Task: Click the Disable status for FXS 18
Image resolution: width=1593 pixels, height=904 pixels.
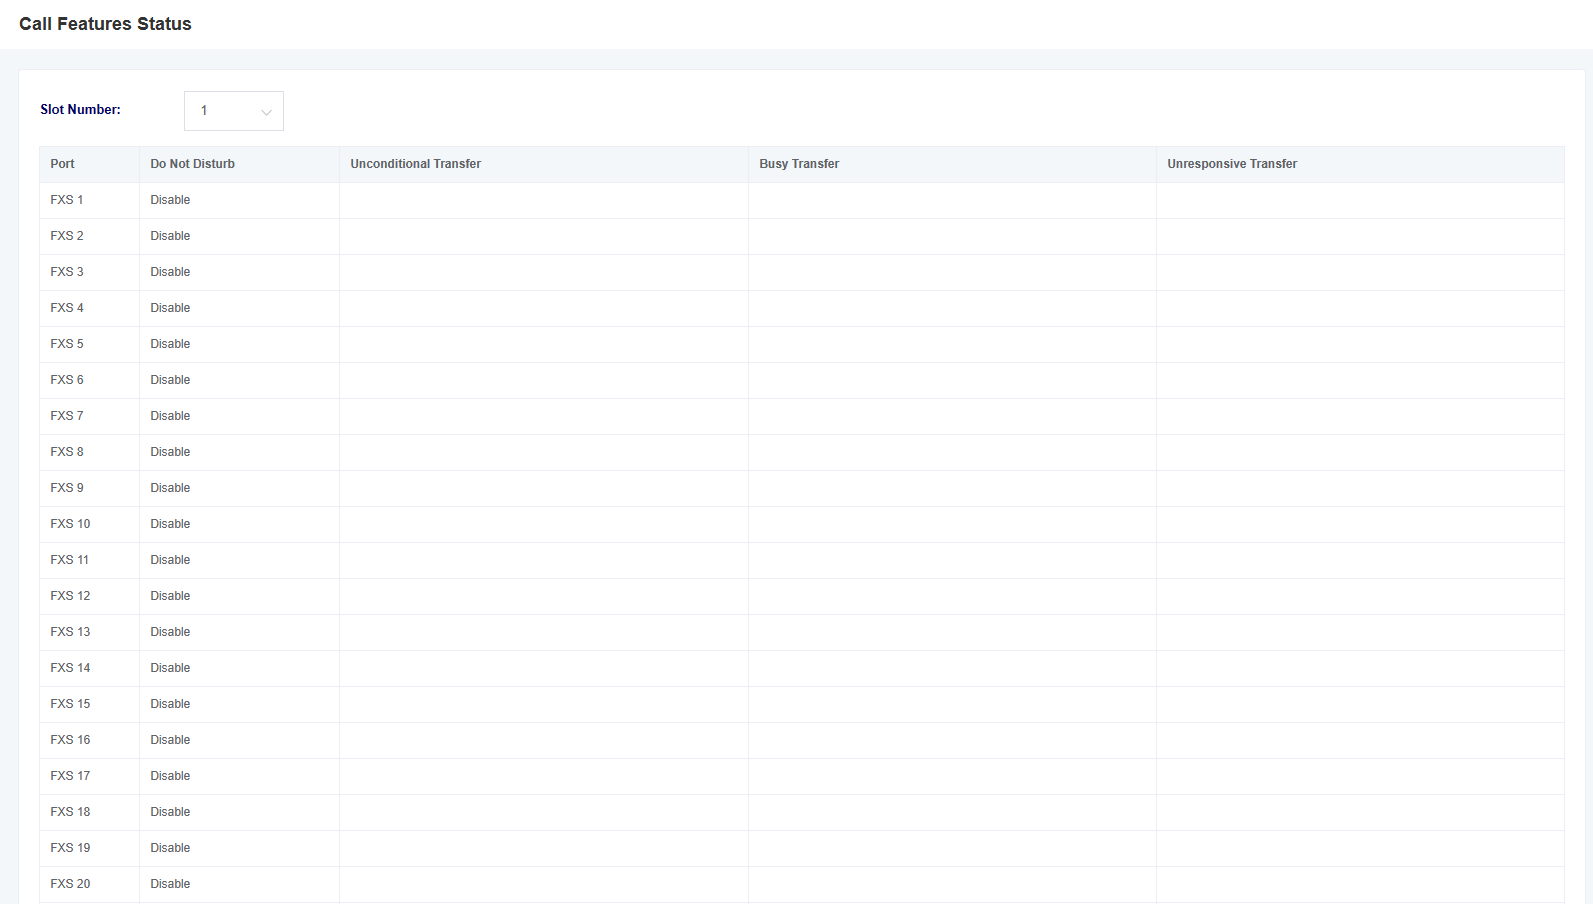Action: pos(170,812)
